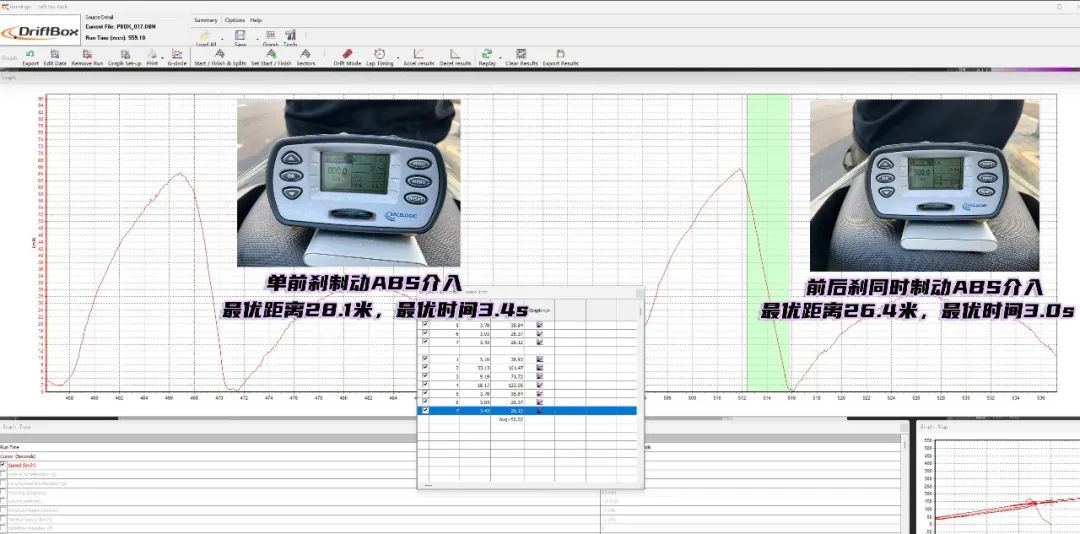The height and width of the screenshot is (534, 1080).
Task: Uncheck the highlighted blue row checkbox
Action: click(x=425, y=410)
